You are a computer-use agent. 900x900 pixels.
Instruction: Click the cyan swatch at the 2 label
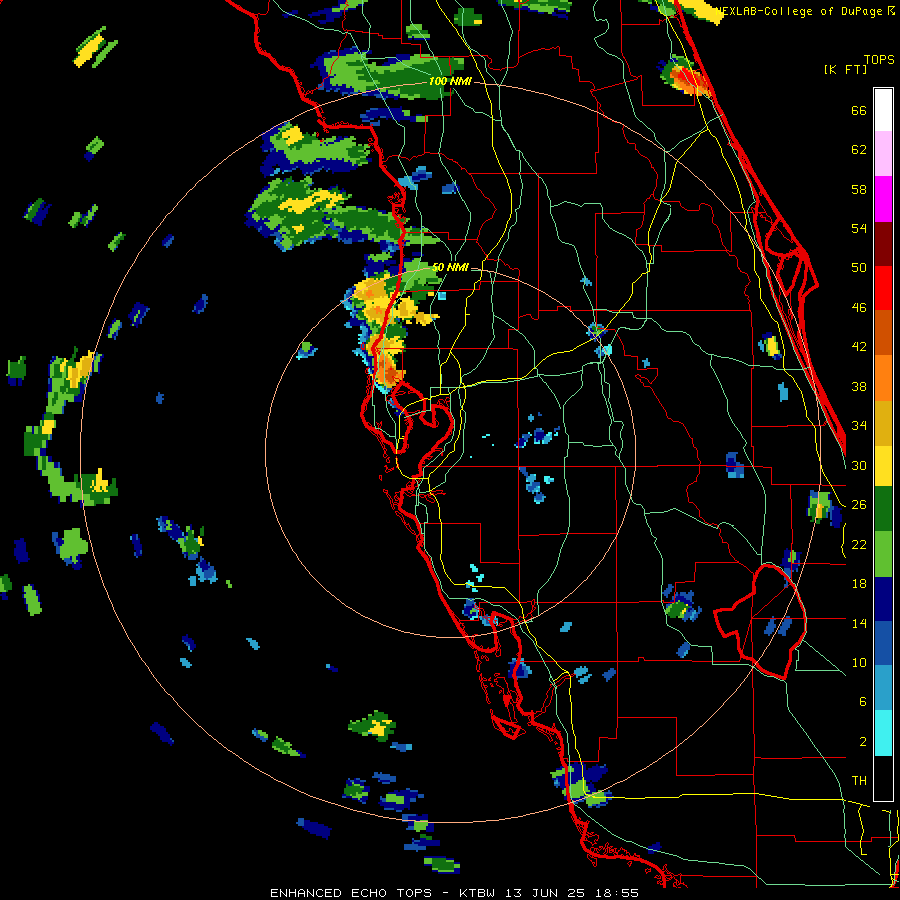point(883,733)
